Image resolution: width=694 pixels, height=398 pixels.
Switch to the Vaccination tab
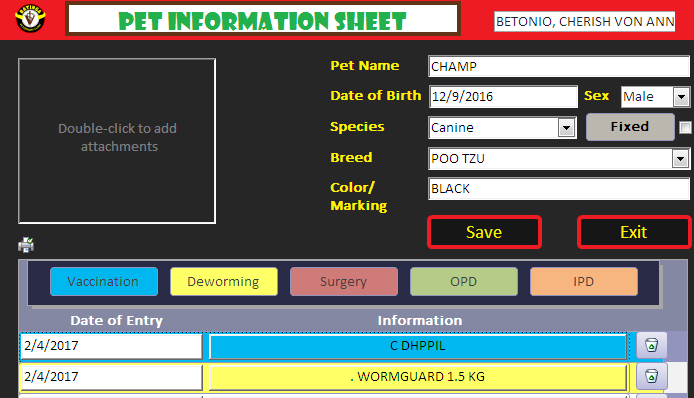(x=104, y=282)
